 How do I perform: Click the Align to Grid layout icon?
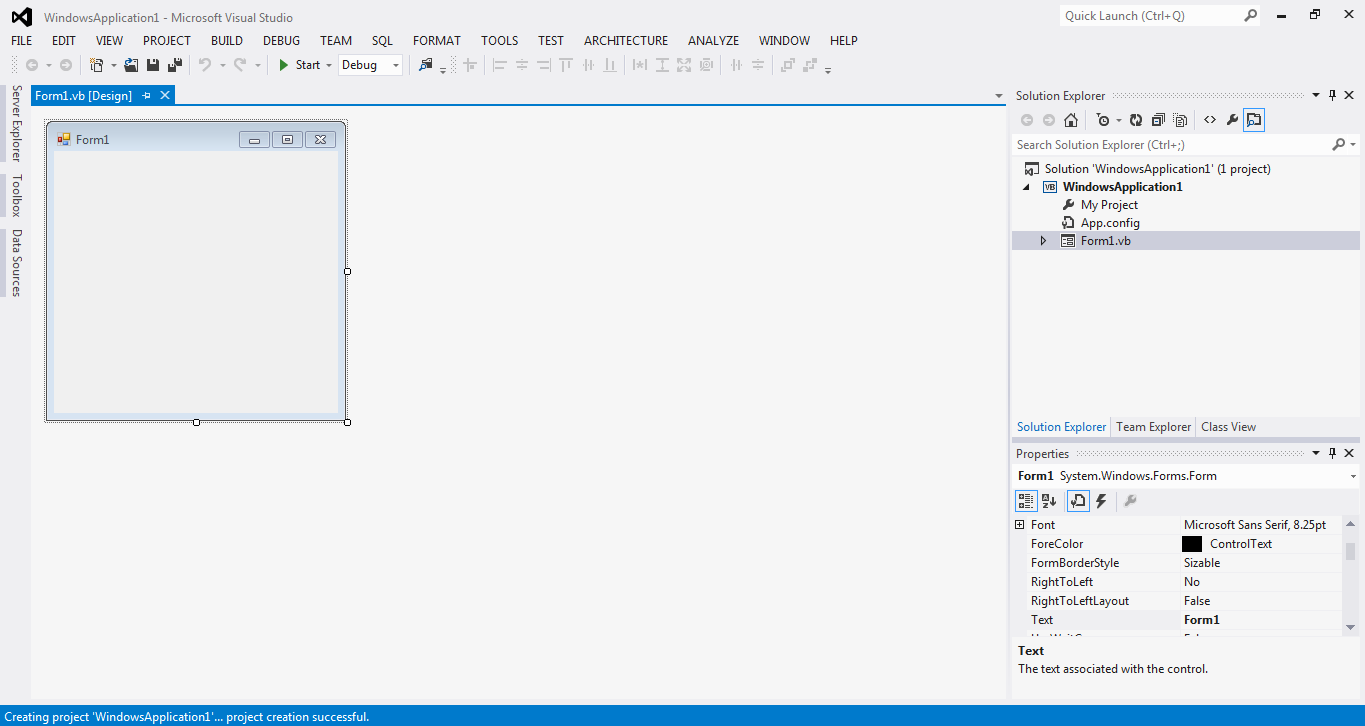[x=469, y=65]
